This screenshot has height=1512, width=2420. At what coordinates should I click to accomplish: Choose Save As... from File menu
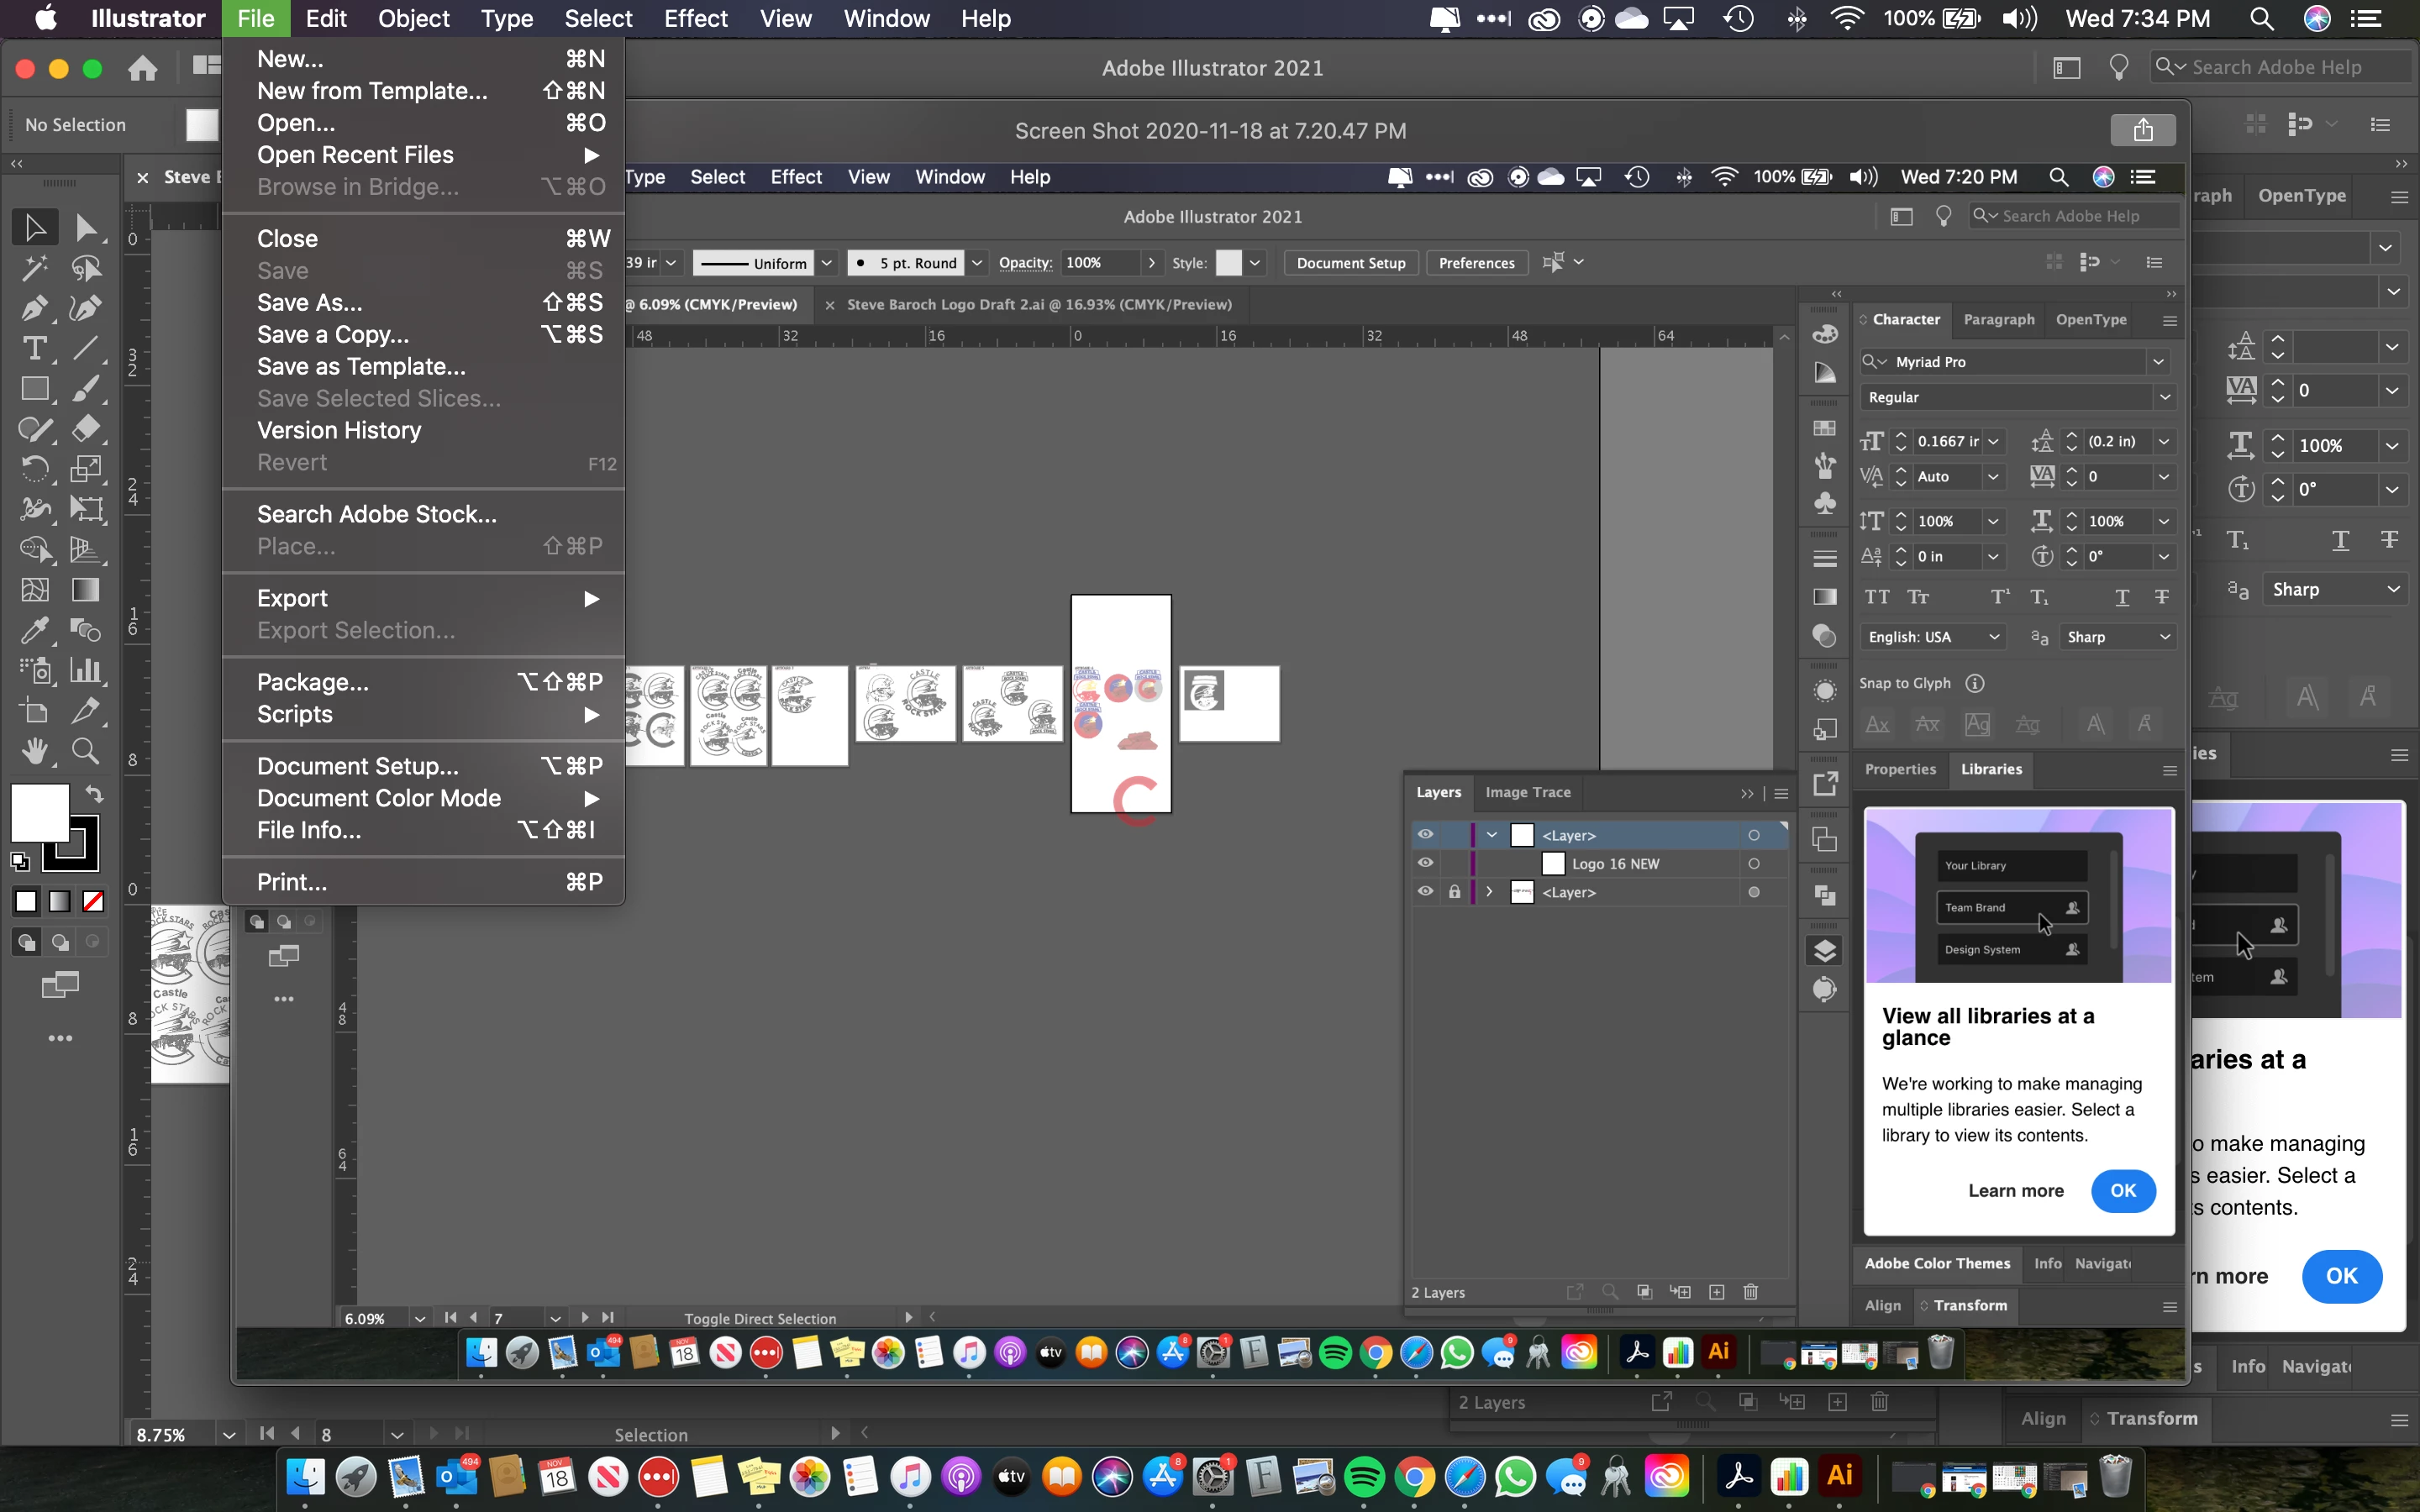(309, 303)
